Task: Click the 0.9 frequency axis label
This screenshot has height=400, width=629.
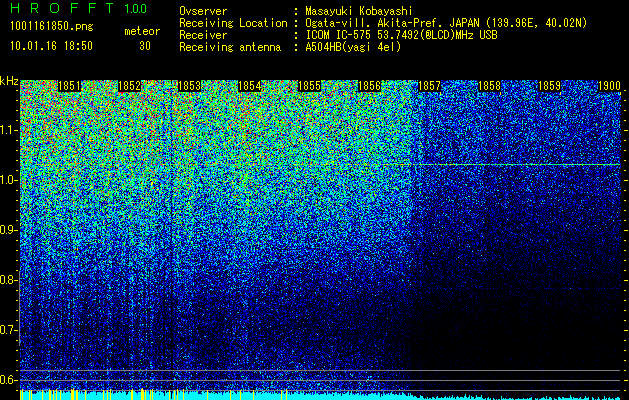Action: click(x=8, y=230)
